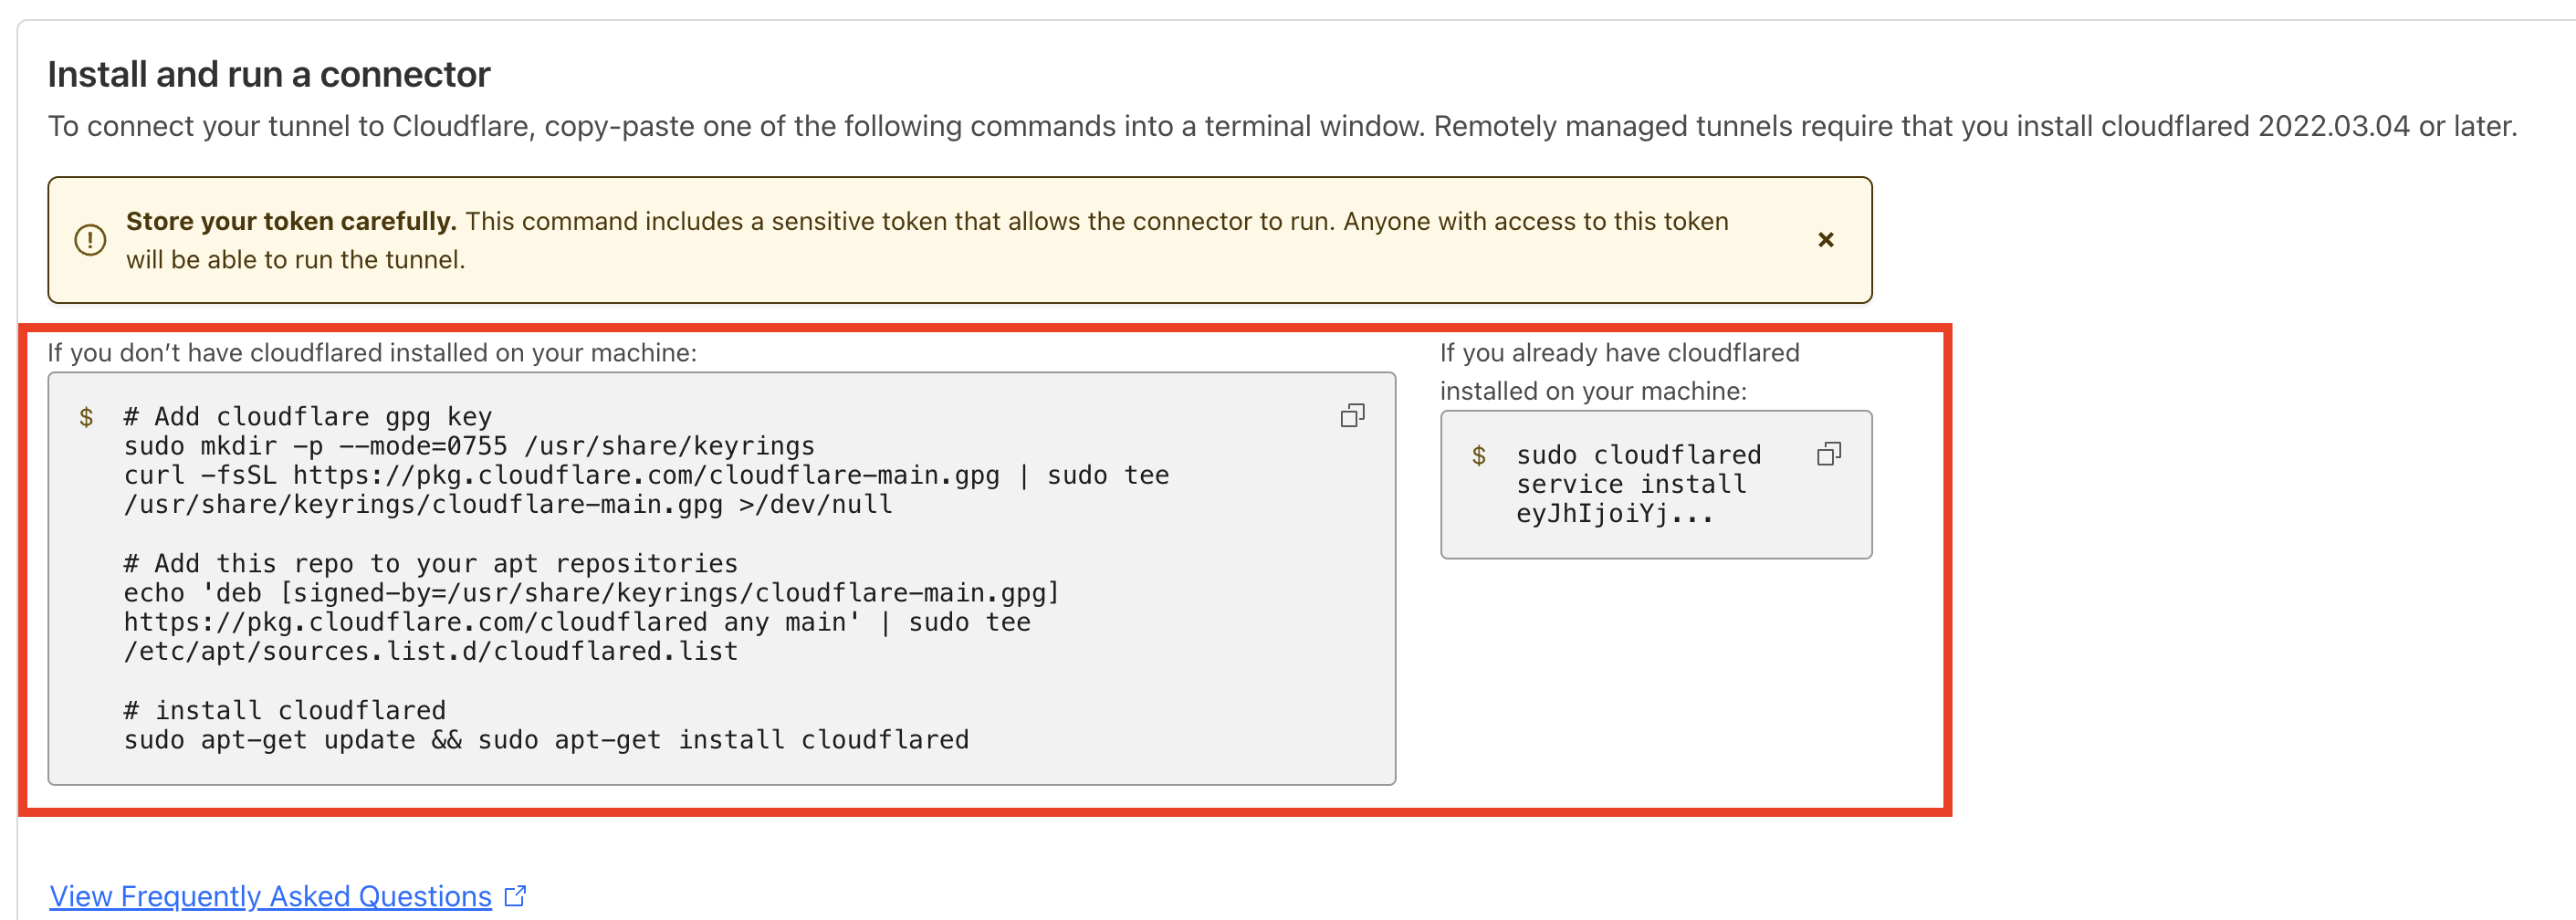Viewport: 2576px width, 920px height.
Task: Click the bold Store your token carefully text
Action: (291, 221)
